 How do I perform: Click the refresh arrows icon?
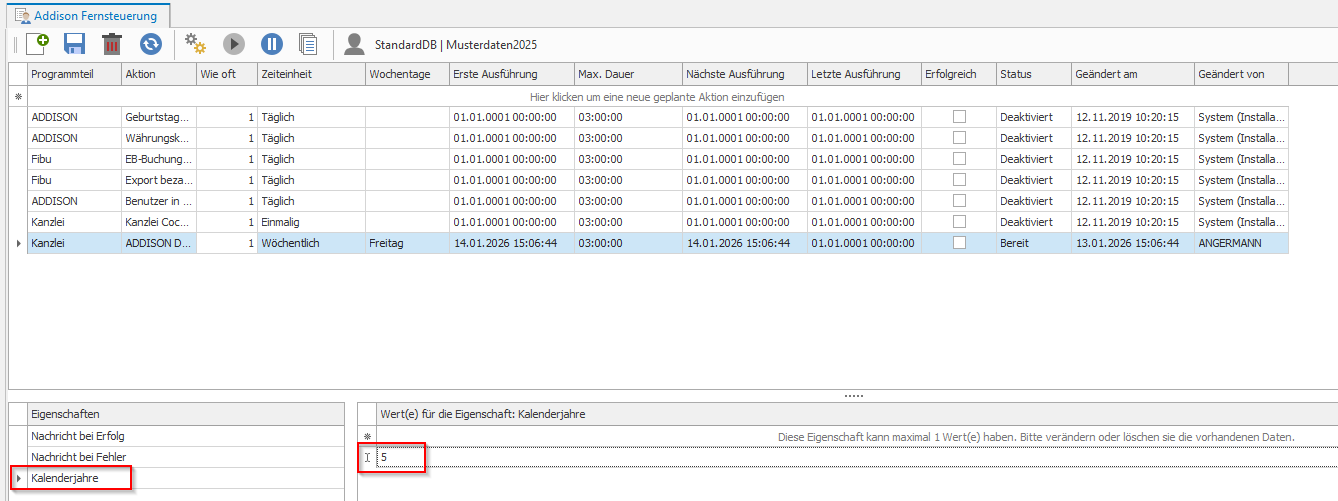(x=150, y=44)
